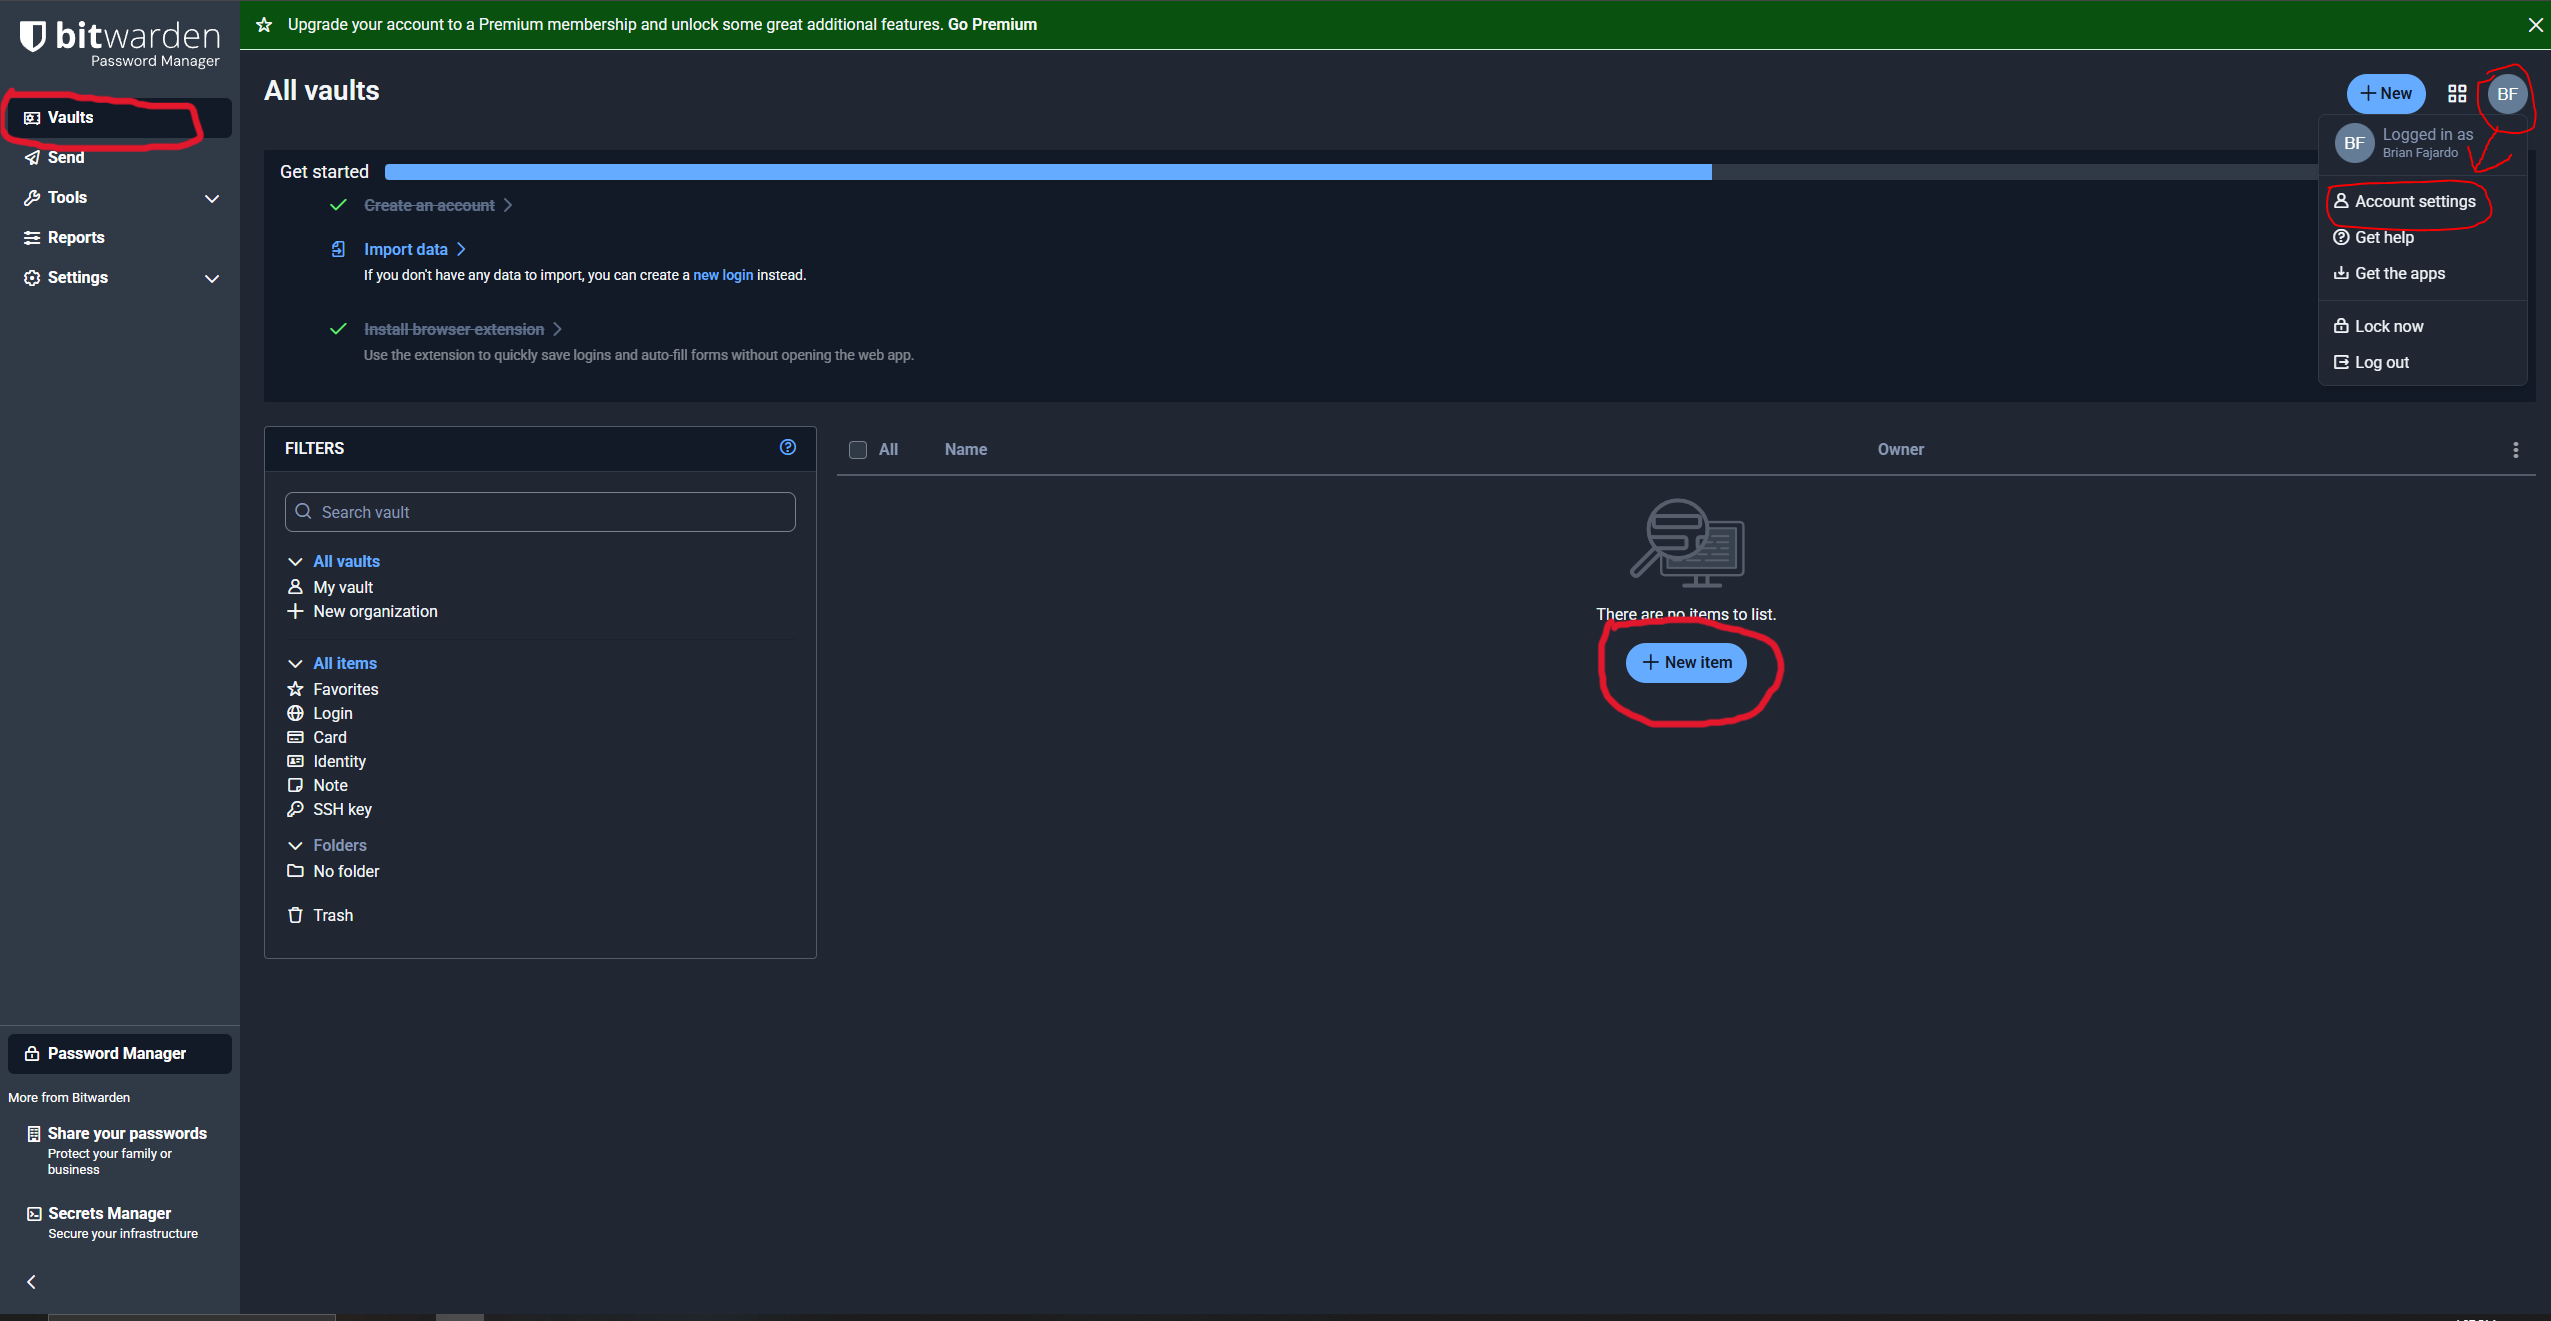This screenshot has height=1321, width=2551.
Task: Filter by the Trash icon
Action: (295, 915)
